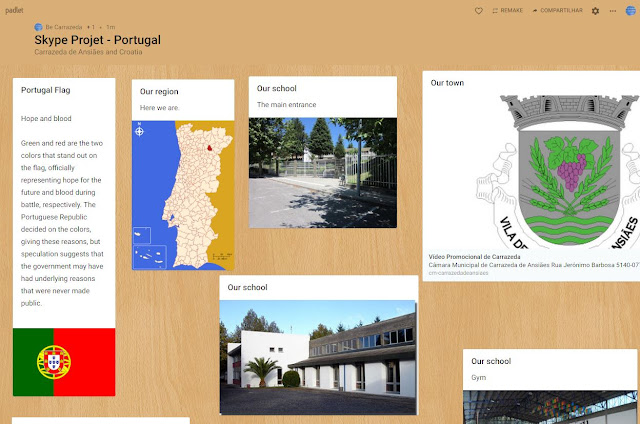Open the white school building photo

[318, 357]
